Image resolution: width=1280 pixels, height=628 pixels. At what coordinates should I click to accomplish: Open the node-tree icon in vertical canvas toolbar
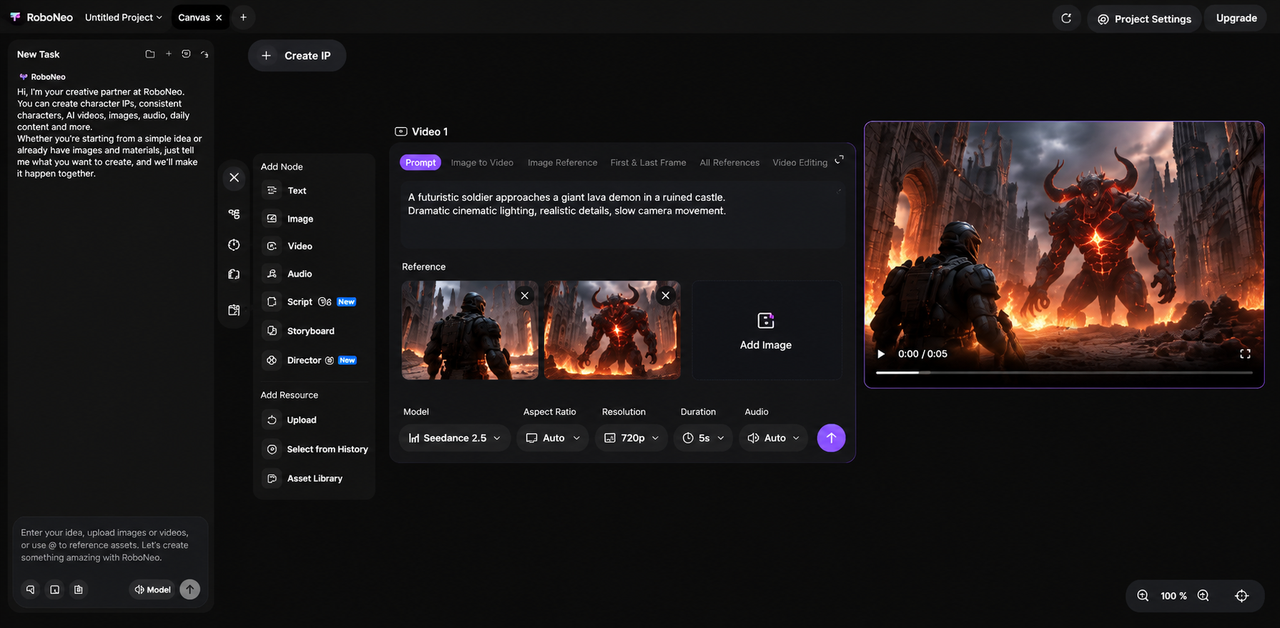[234, 214]
